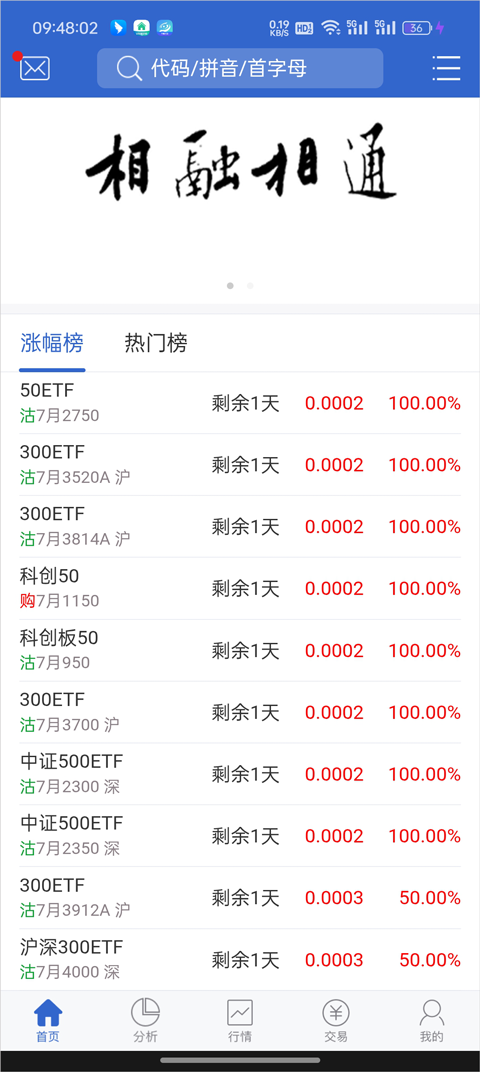Open the hamburger list menu icon
The width and height of the screenshot is (480, 1072).
pos(446,68)
